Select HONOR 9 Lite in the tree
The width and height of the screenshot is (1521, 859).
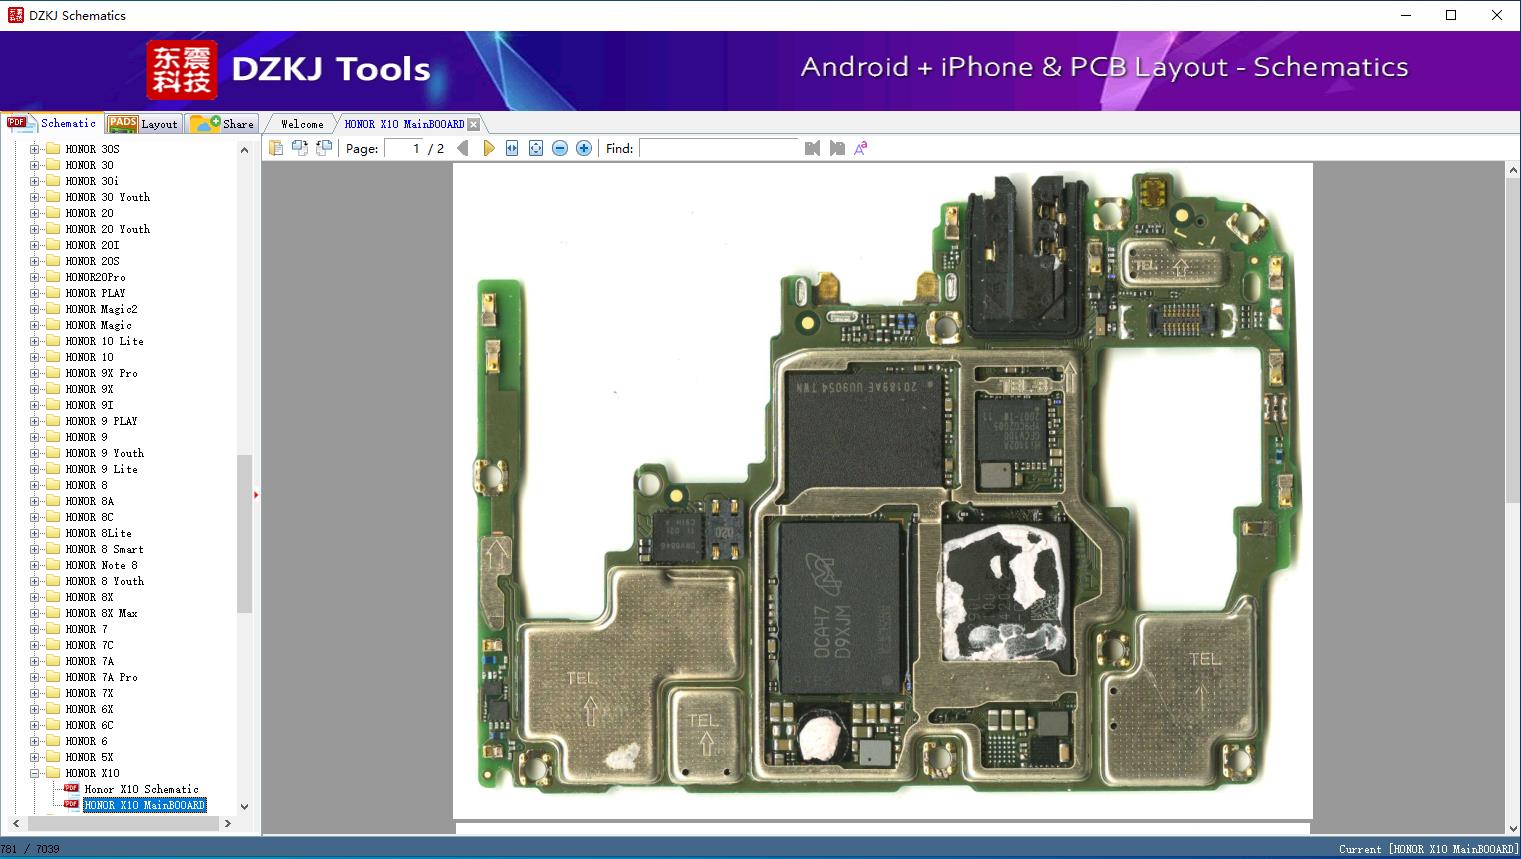tap(102, 469)
